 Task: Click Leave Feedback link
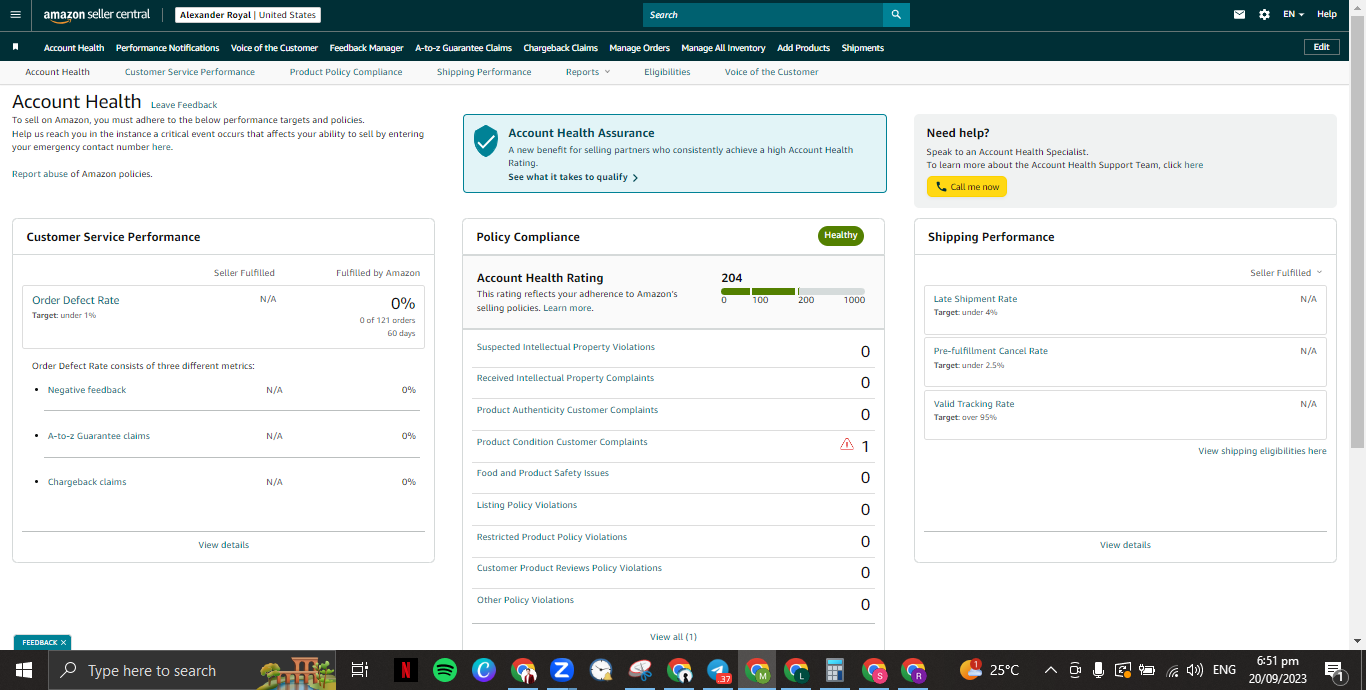pos(184,105)
